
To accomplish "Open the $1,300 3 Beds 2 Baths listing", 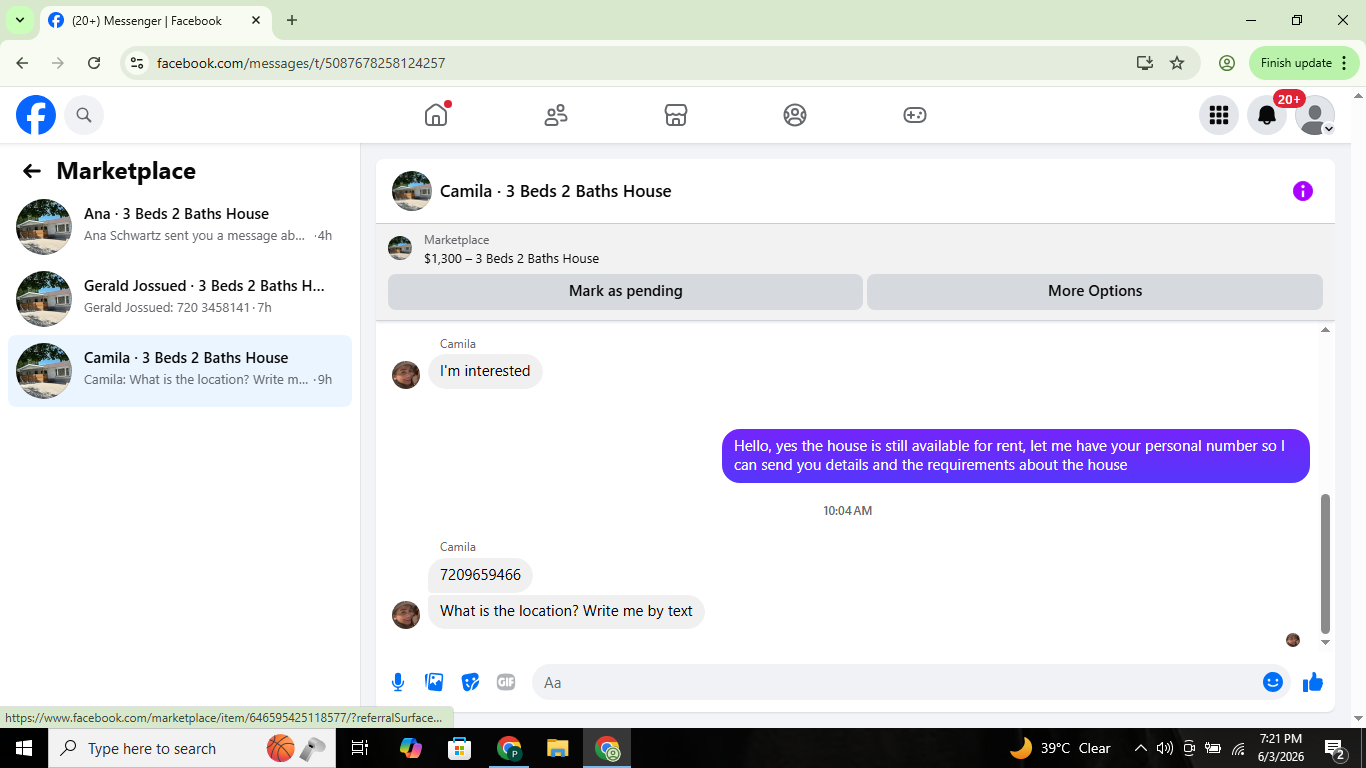I will (511, 258).
